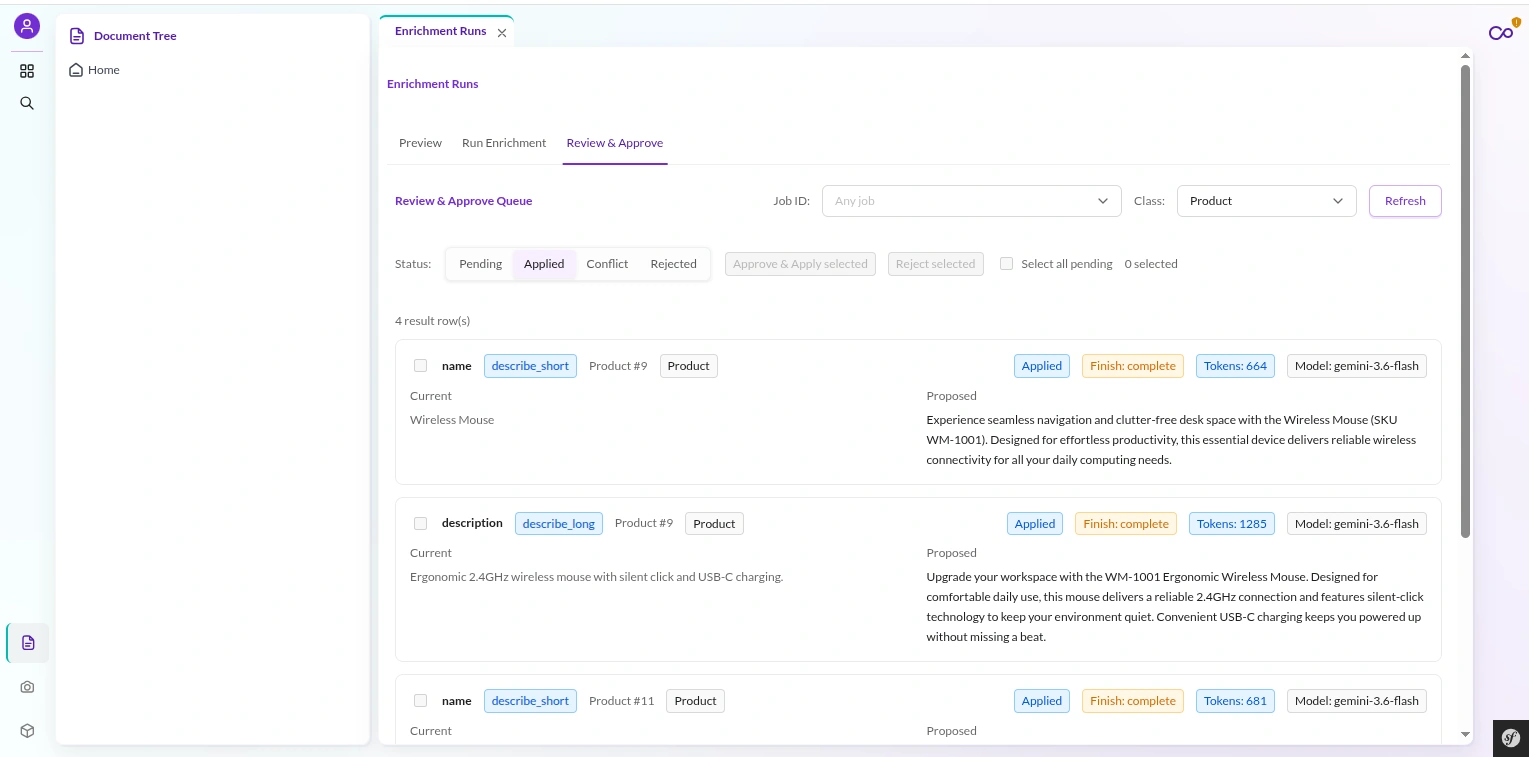Click Applied badge on Tokens: 664 row
The image size is (1529, 757).
pyautogui.click(x=1042, y=366)
